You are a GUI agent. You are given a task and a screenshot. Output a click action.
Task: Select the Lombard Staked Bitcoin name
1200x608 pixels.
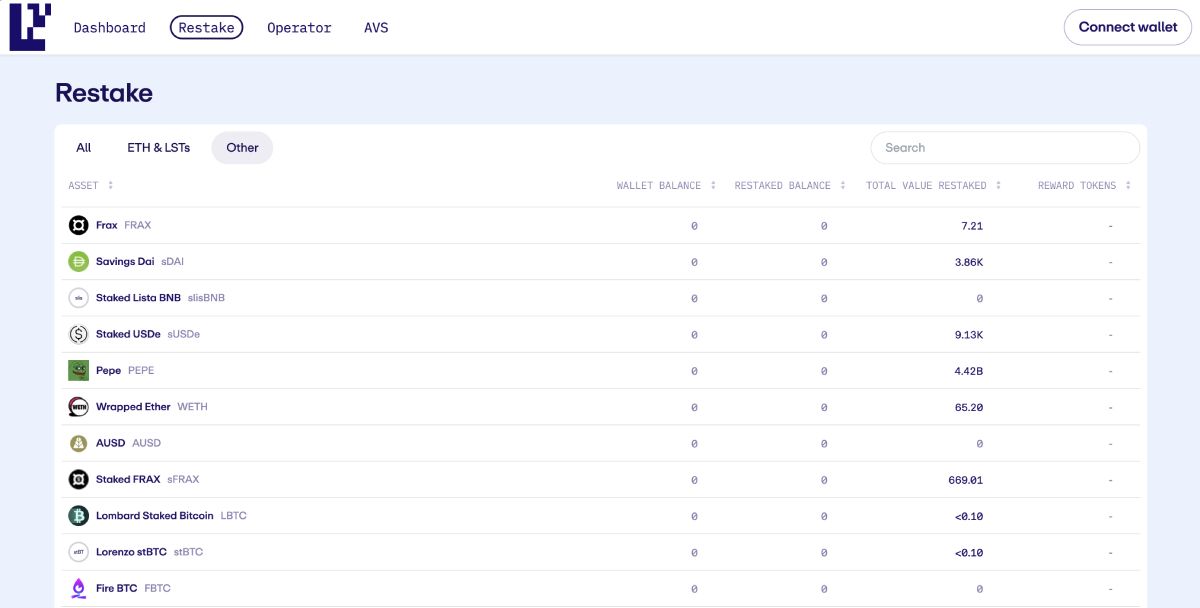click(x=155, y=516)
